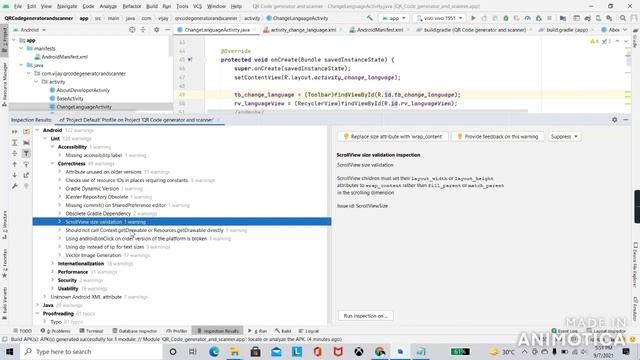Open the Profile app gauge icon

click(x=528, y=18)
